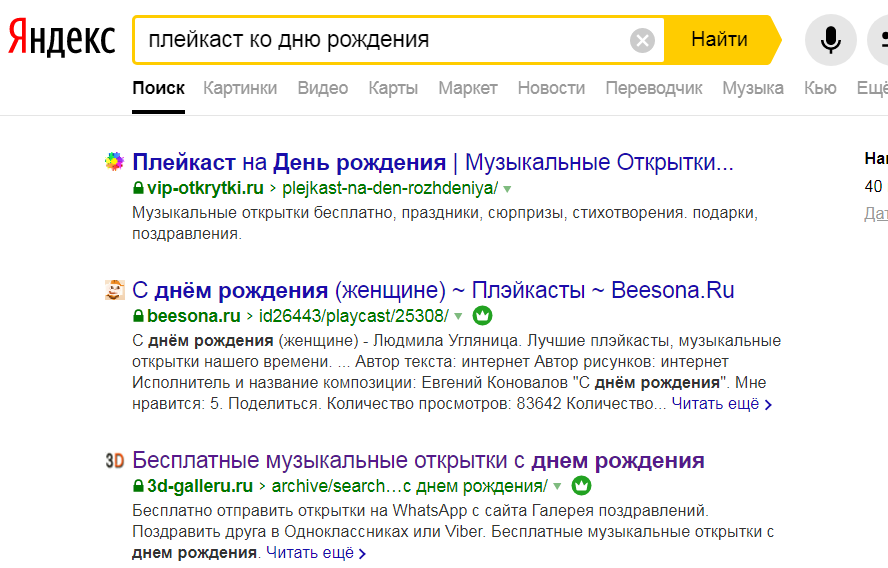Expand dropdown arrow after id26443/playcast/25308/
Viewport: 888px width, 568px height.
(x=458, y=317)
